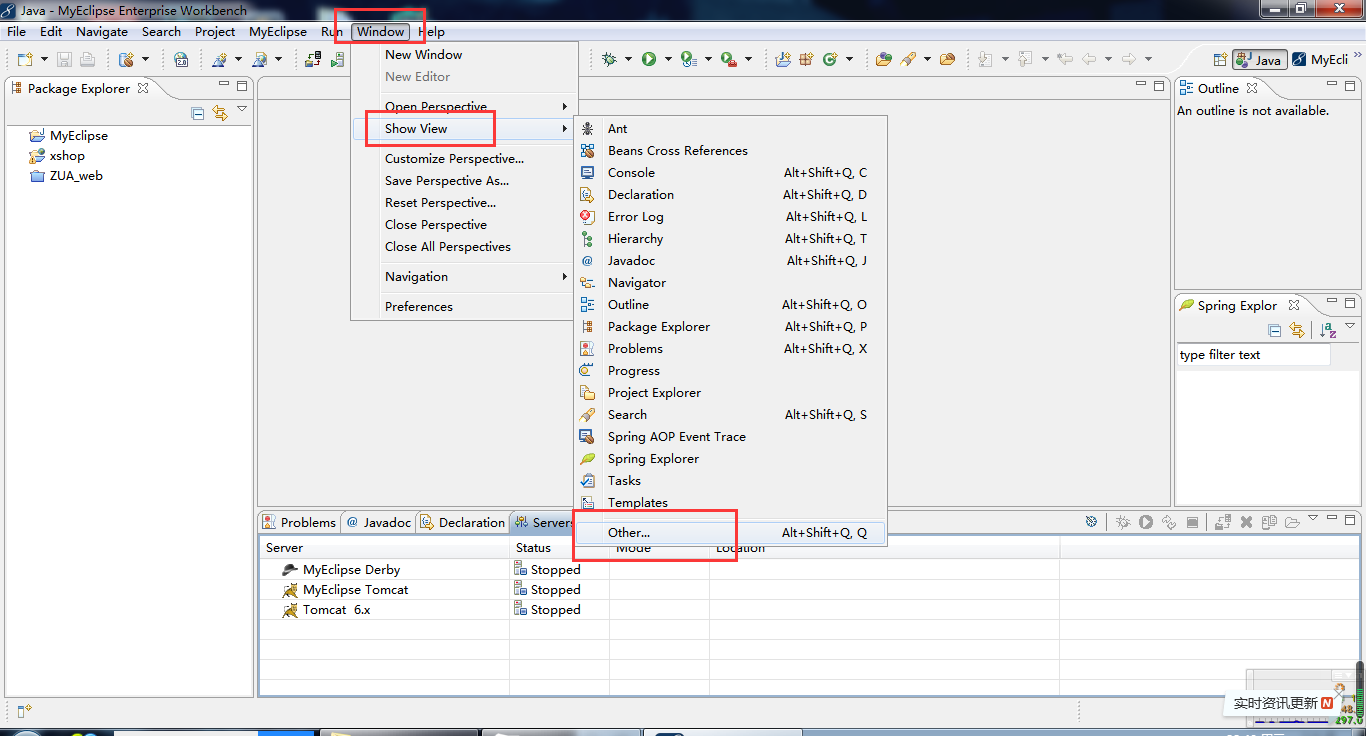This screenshot has width=1366, height=736.
Task: Select Spring AOP Event Trace view
Action: (x=731, y=437)
